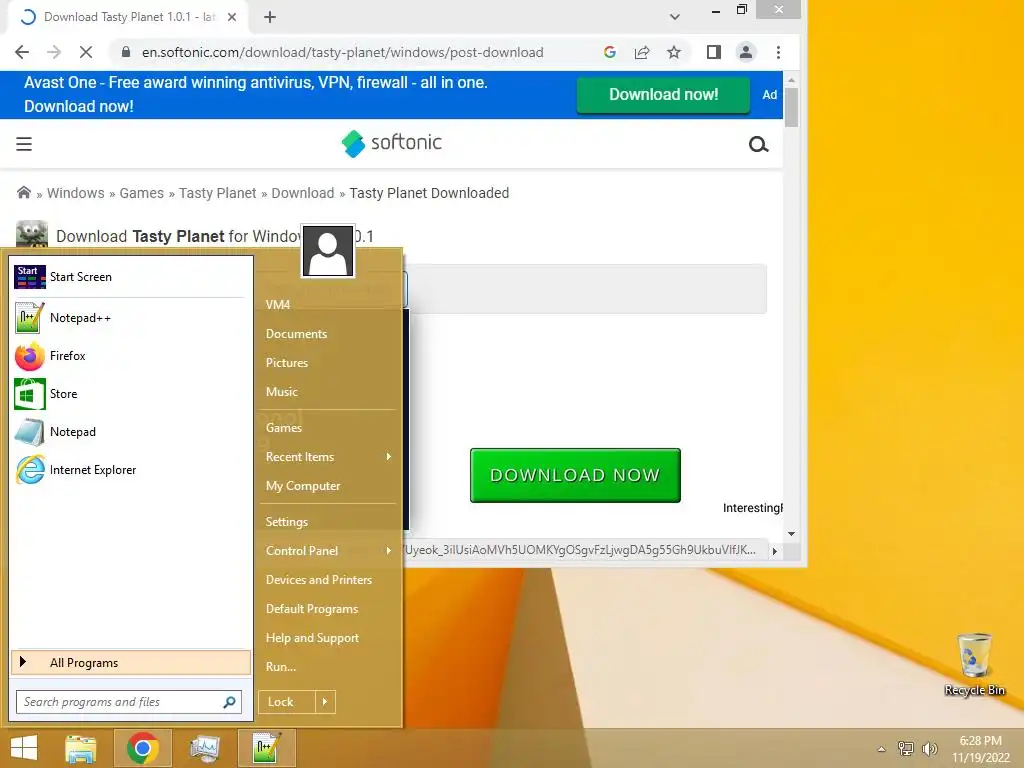Viewport: 1024px width, 768px height.
Task: Click the Softonic search magnifier
Action: click(x=758, y=144)
